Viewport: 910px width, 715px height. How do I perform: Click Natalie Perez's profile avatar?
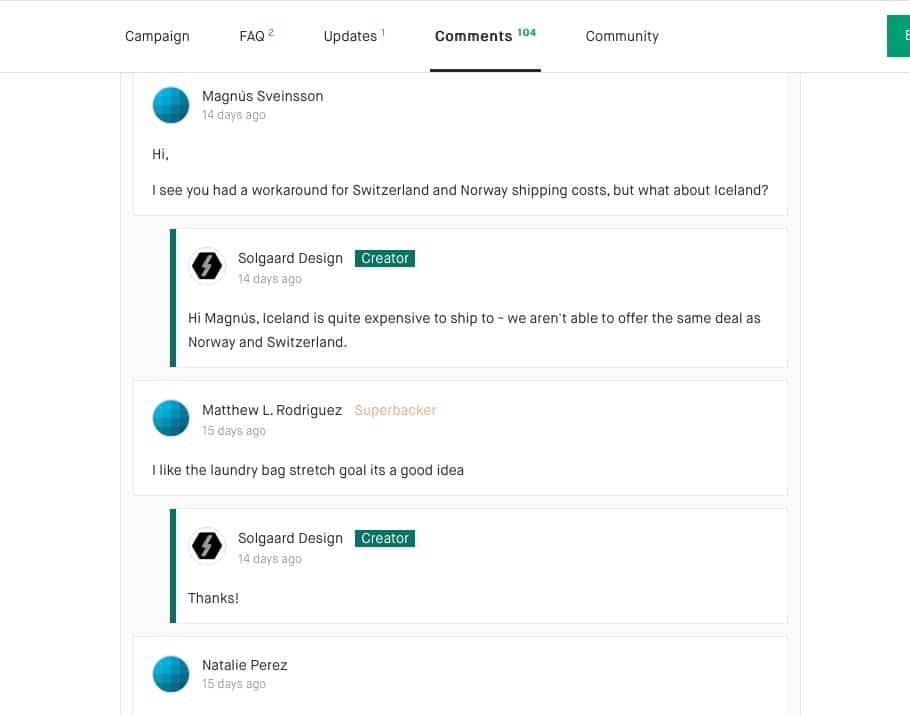pos(171,674)
